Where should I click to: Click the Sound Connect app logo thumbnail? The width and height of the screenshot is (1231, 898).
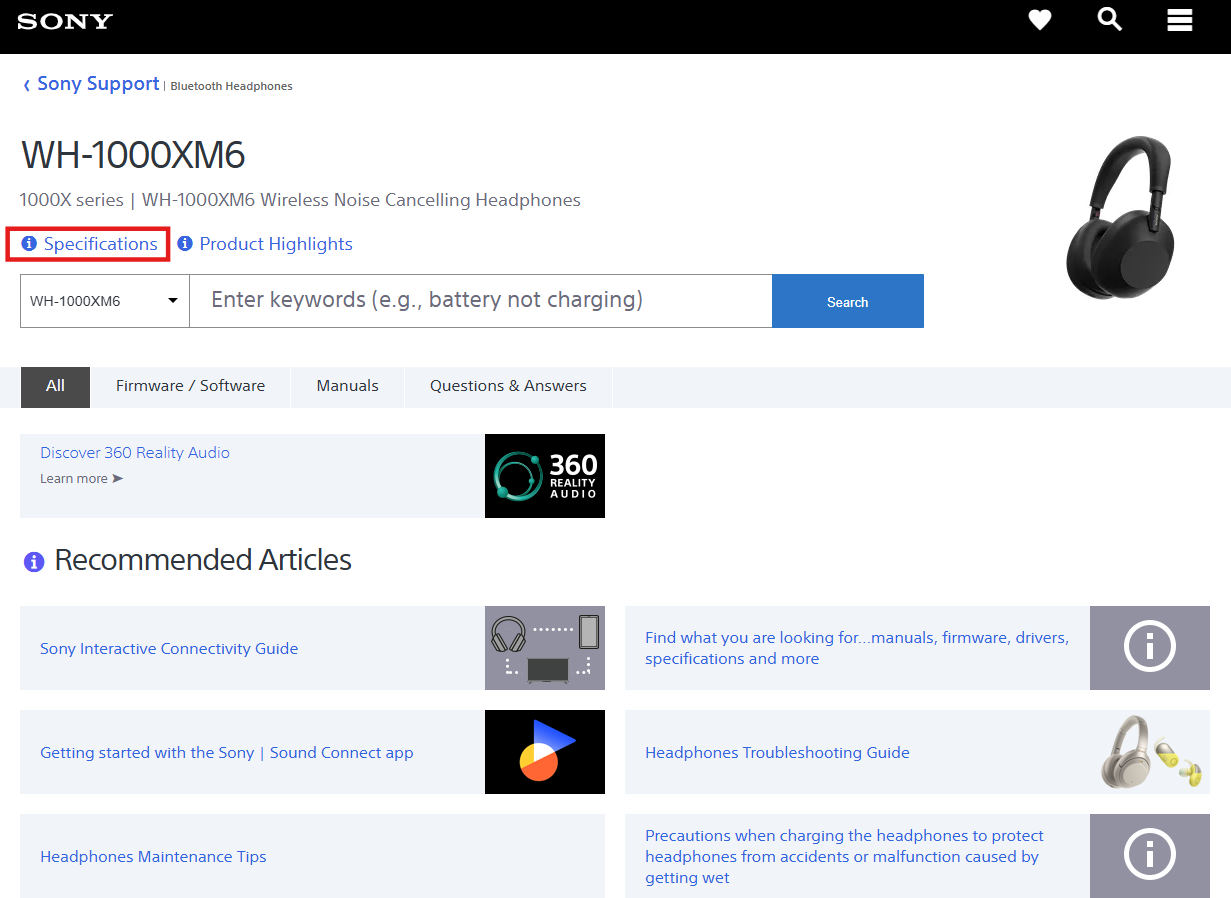545,752
